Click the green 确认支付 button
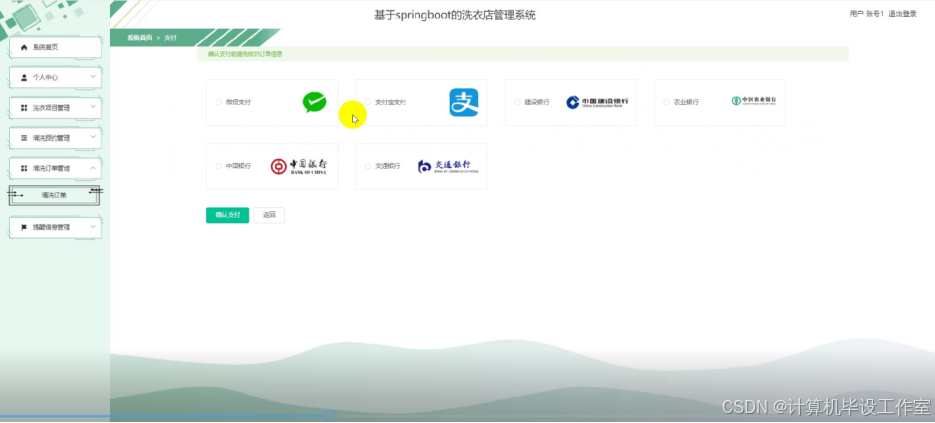The image size is (935, 423). [x=227, y=215]
